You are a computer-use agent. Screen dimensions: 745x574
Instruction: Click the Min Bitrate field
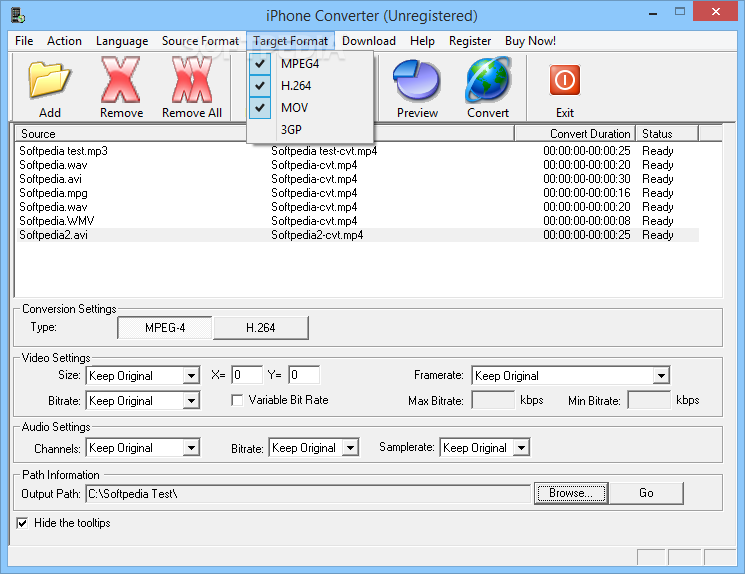649,400
